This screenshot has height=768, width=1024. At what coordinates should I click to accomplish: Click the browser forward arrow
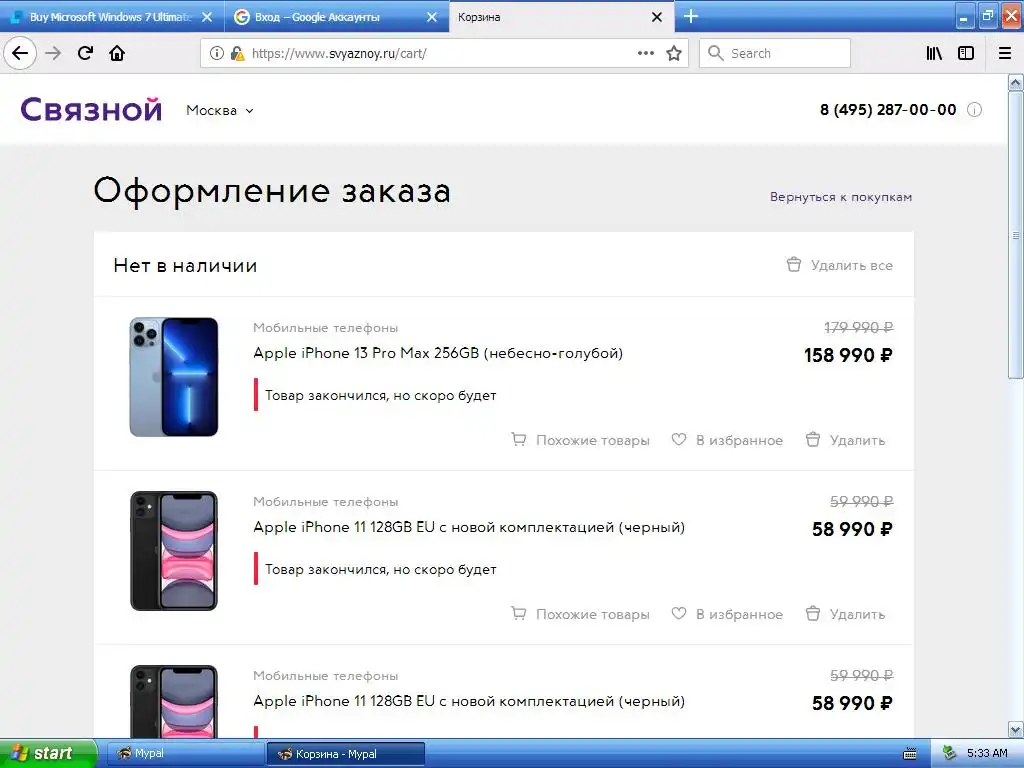point(54,53)
